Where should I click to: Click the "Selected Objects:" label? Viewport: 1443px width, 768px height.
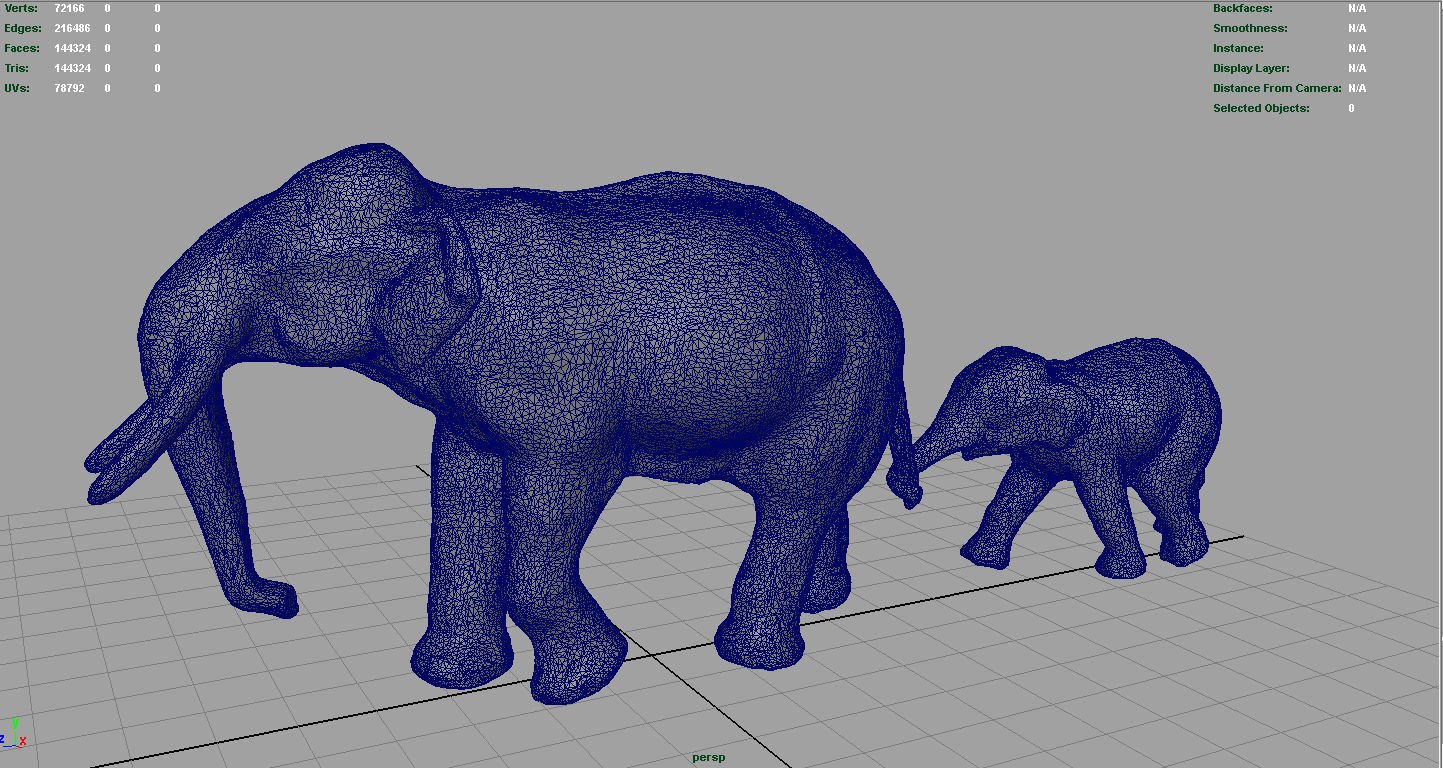(1261, 108)
